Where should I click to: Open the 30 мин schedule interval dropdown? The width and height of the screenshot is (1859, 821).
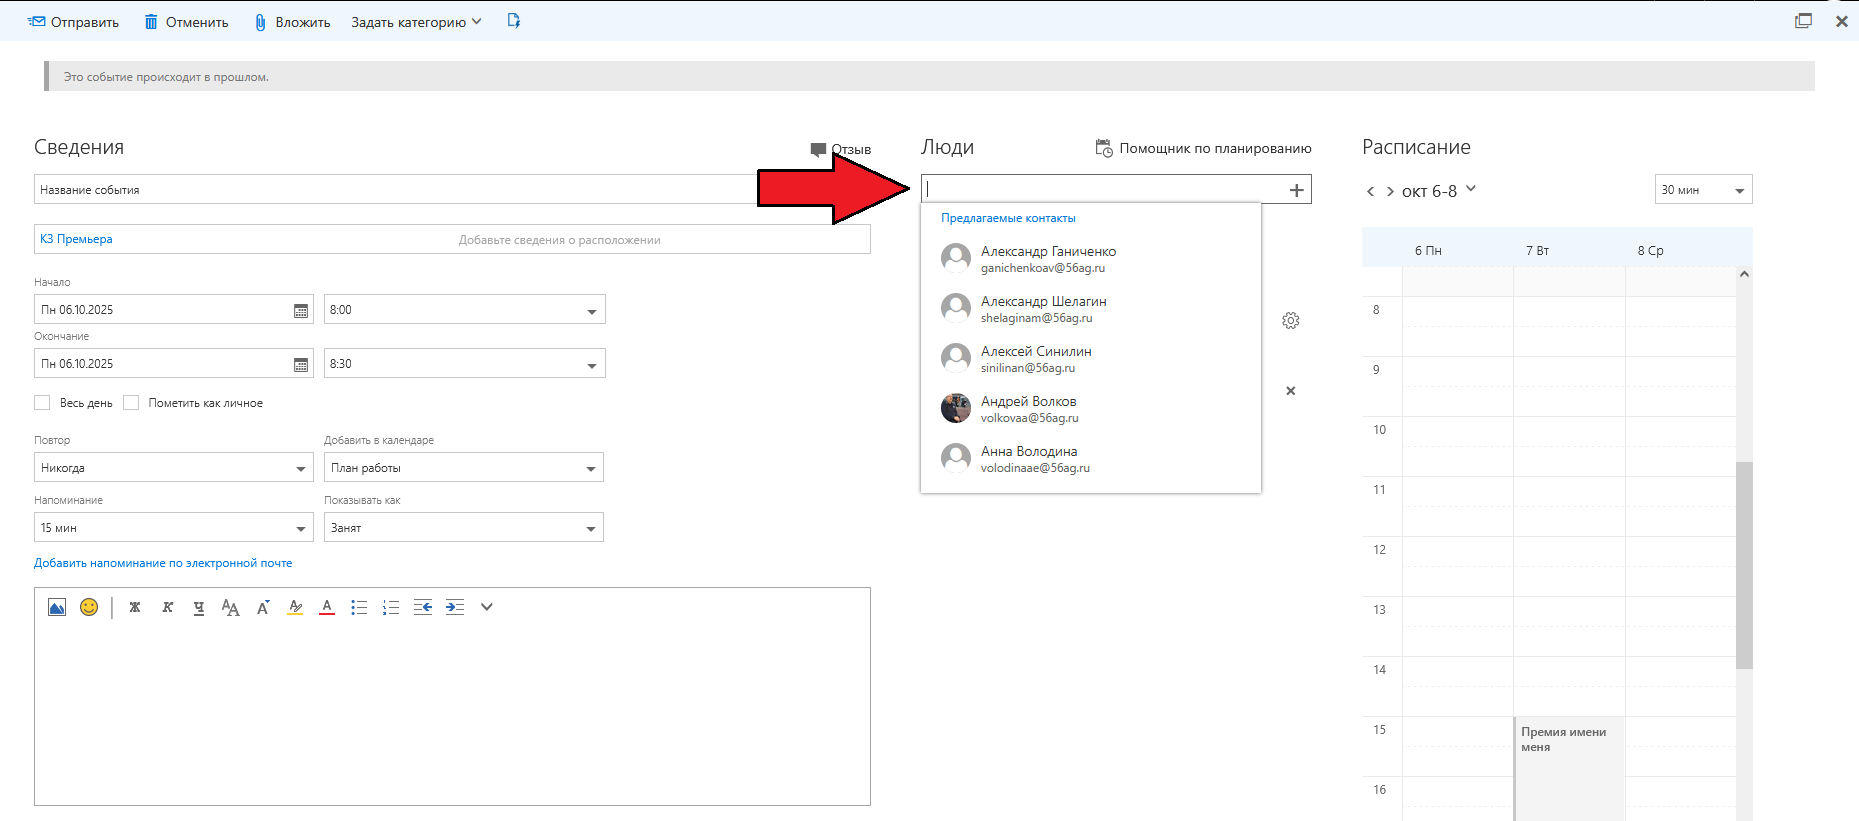pyautogui.click(x=1703, y=190)
